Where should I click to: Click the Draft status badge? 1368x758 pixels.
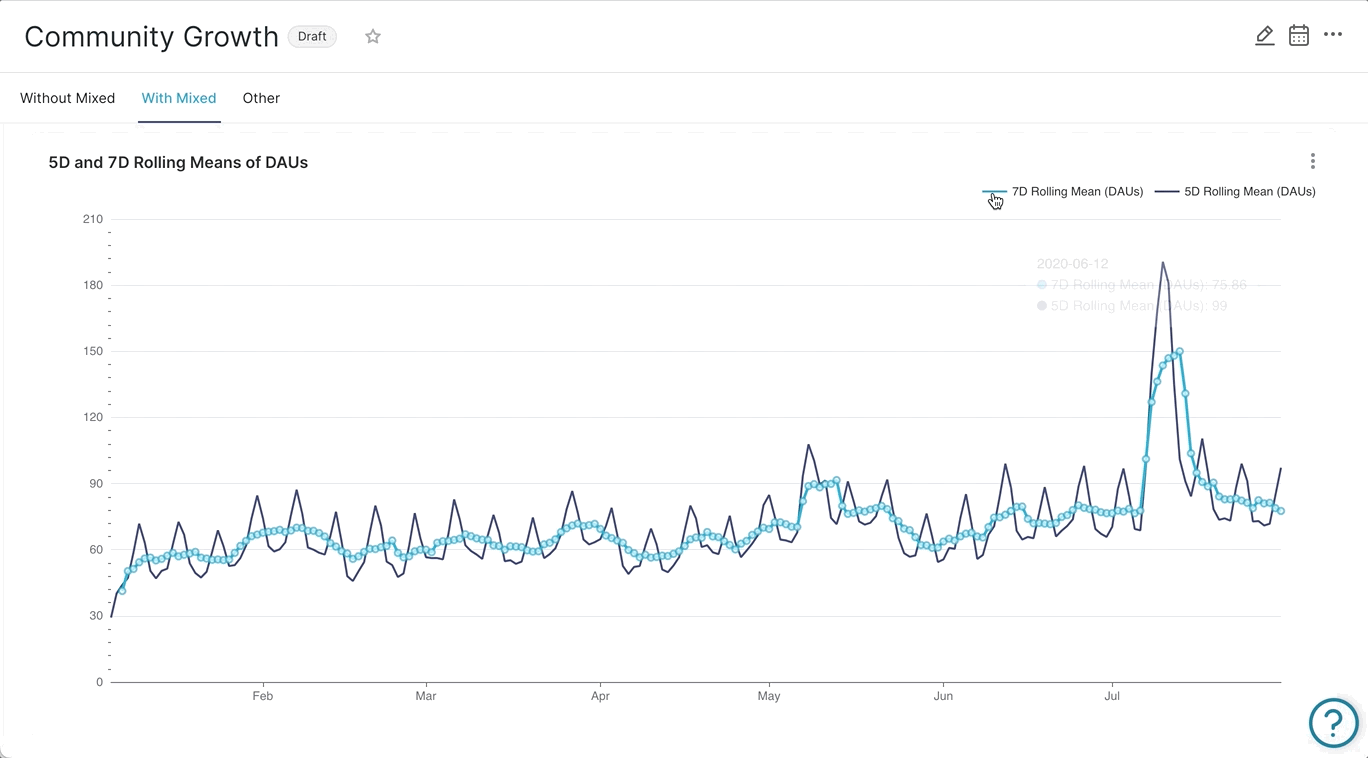[x=312, y=37]
